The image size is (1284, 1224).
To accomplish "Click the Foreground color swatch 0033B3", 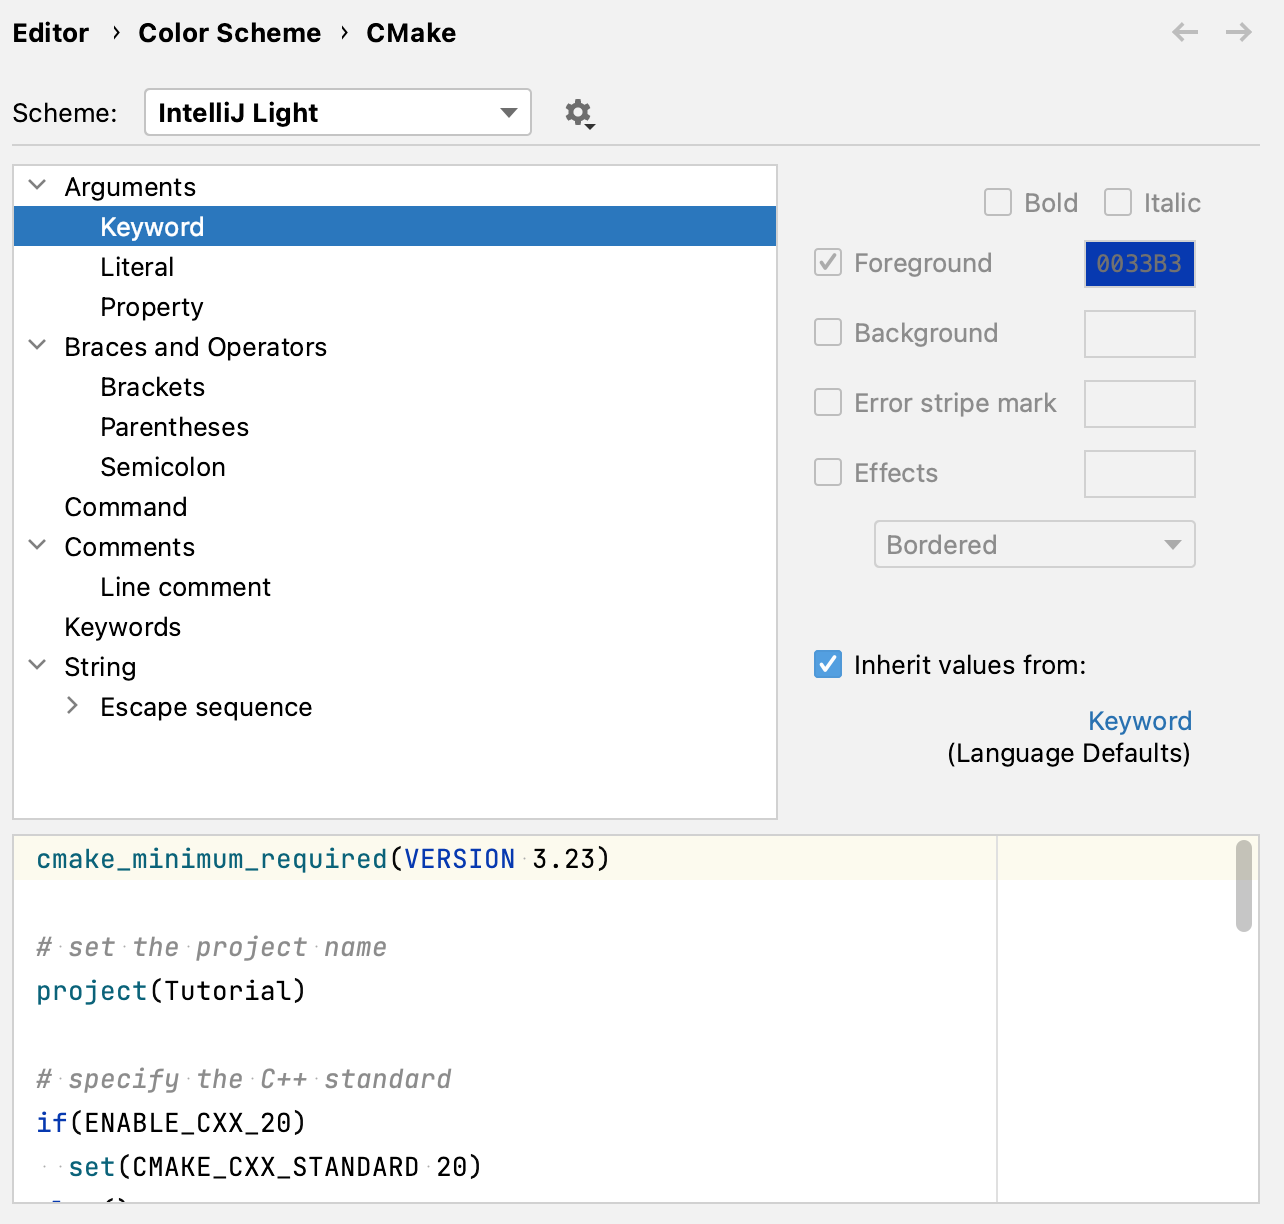I will point(1140,264).
